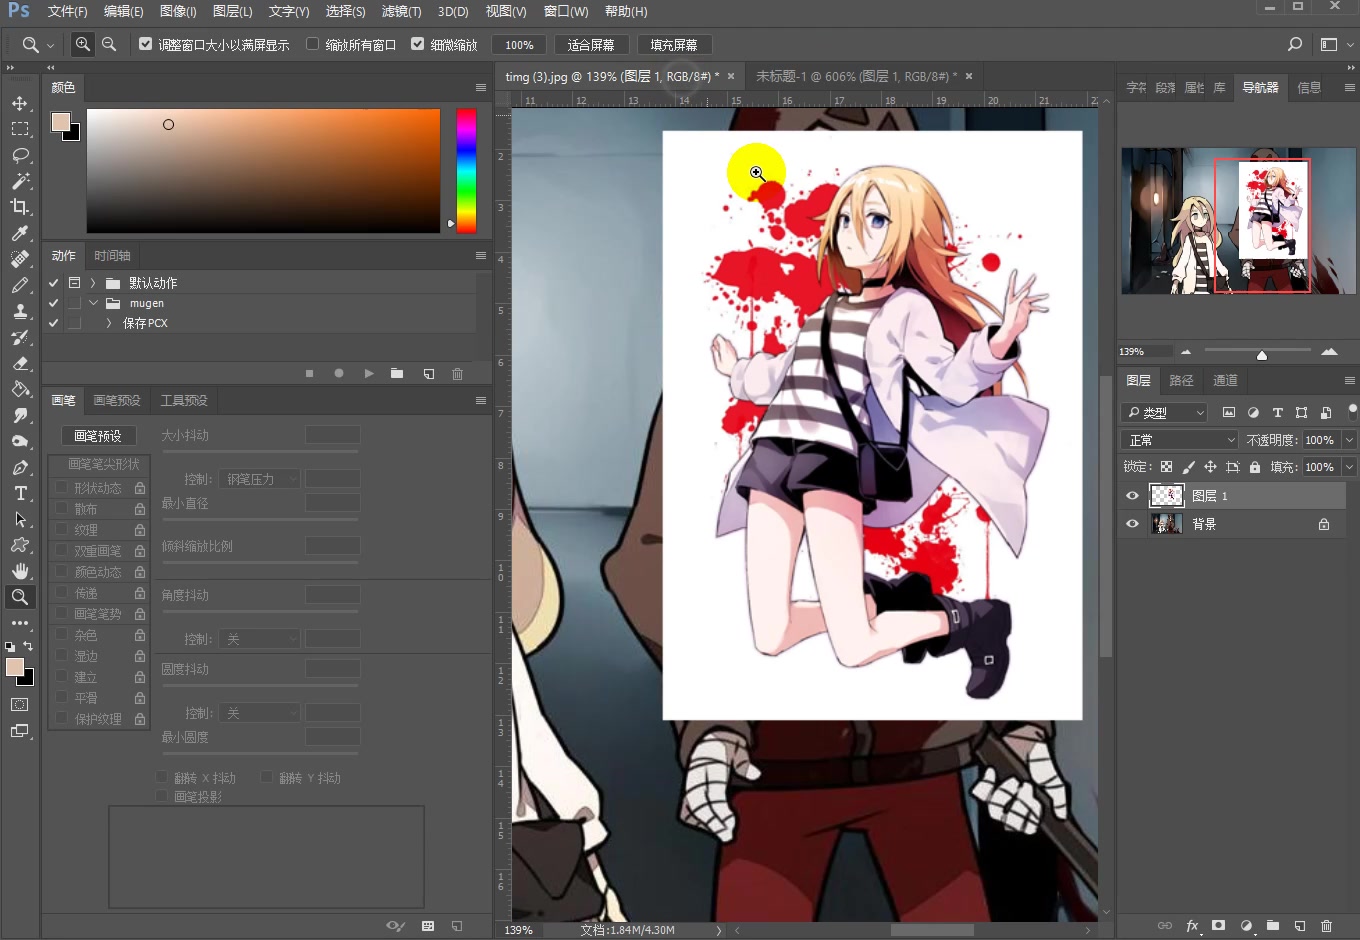
Task: Select the Horizontal Type tool
Action: pos(20,493)
